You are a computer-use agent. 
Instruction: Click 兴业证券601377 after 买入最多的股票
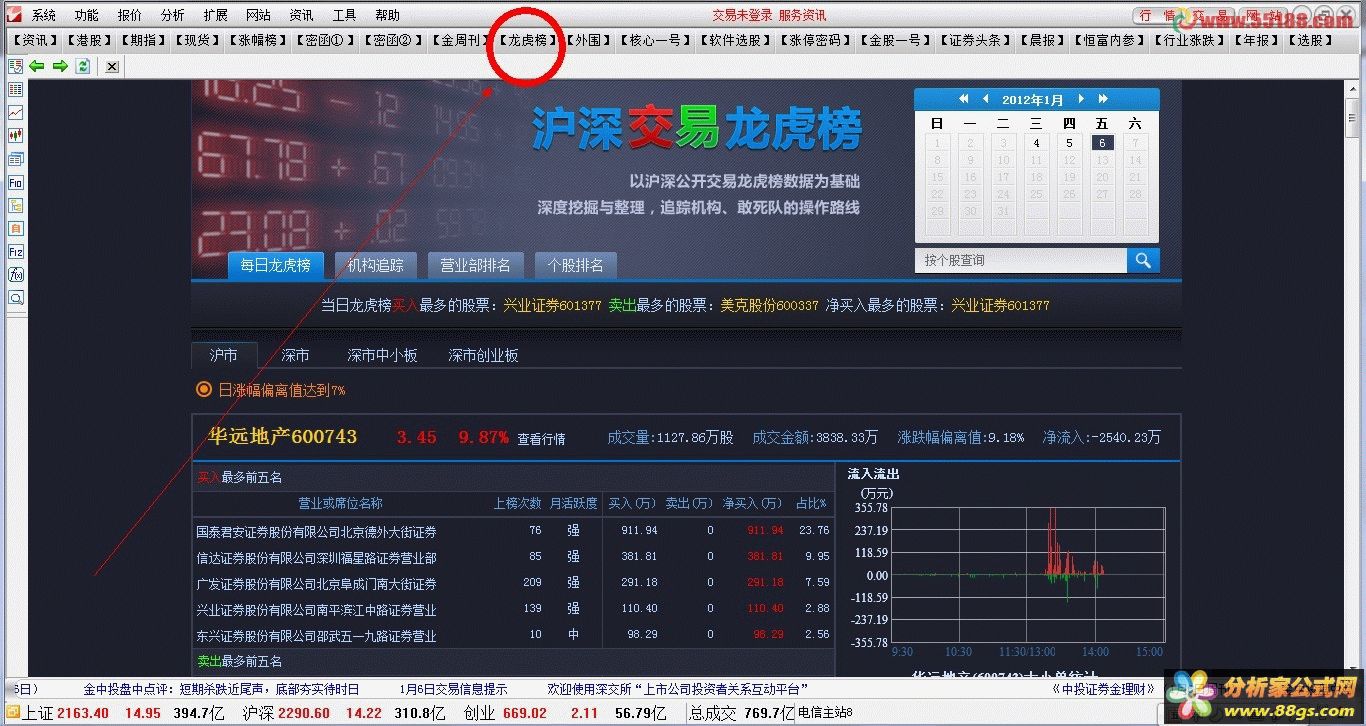point(552,305)
